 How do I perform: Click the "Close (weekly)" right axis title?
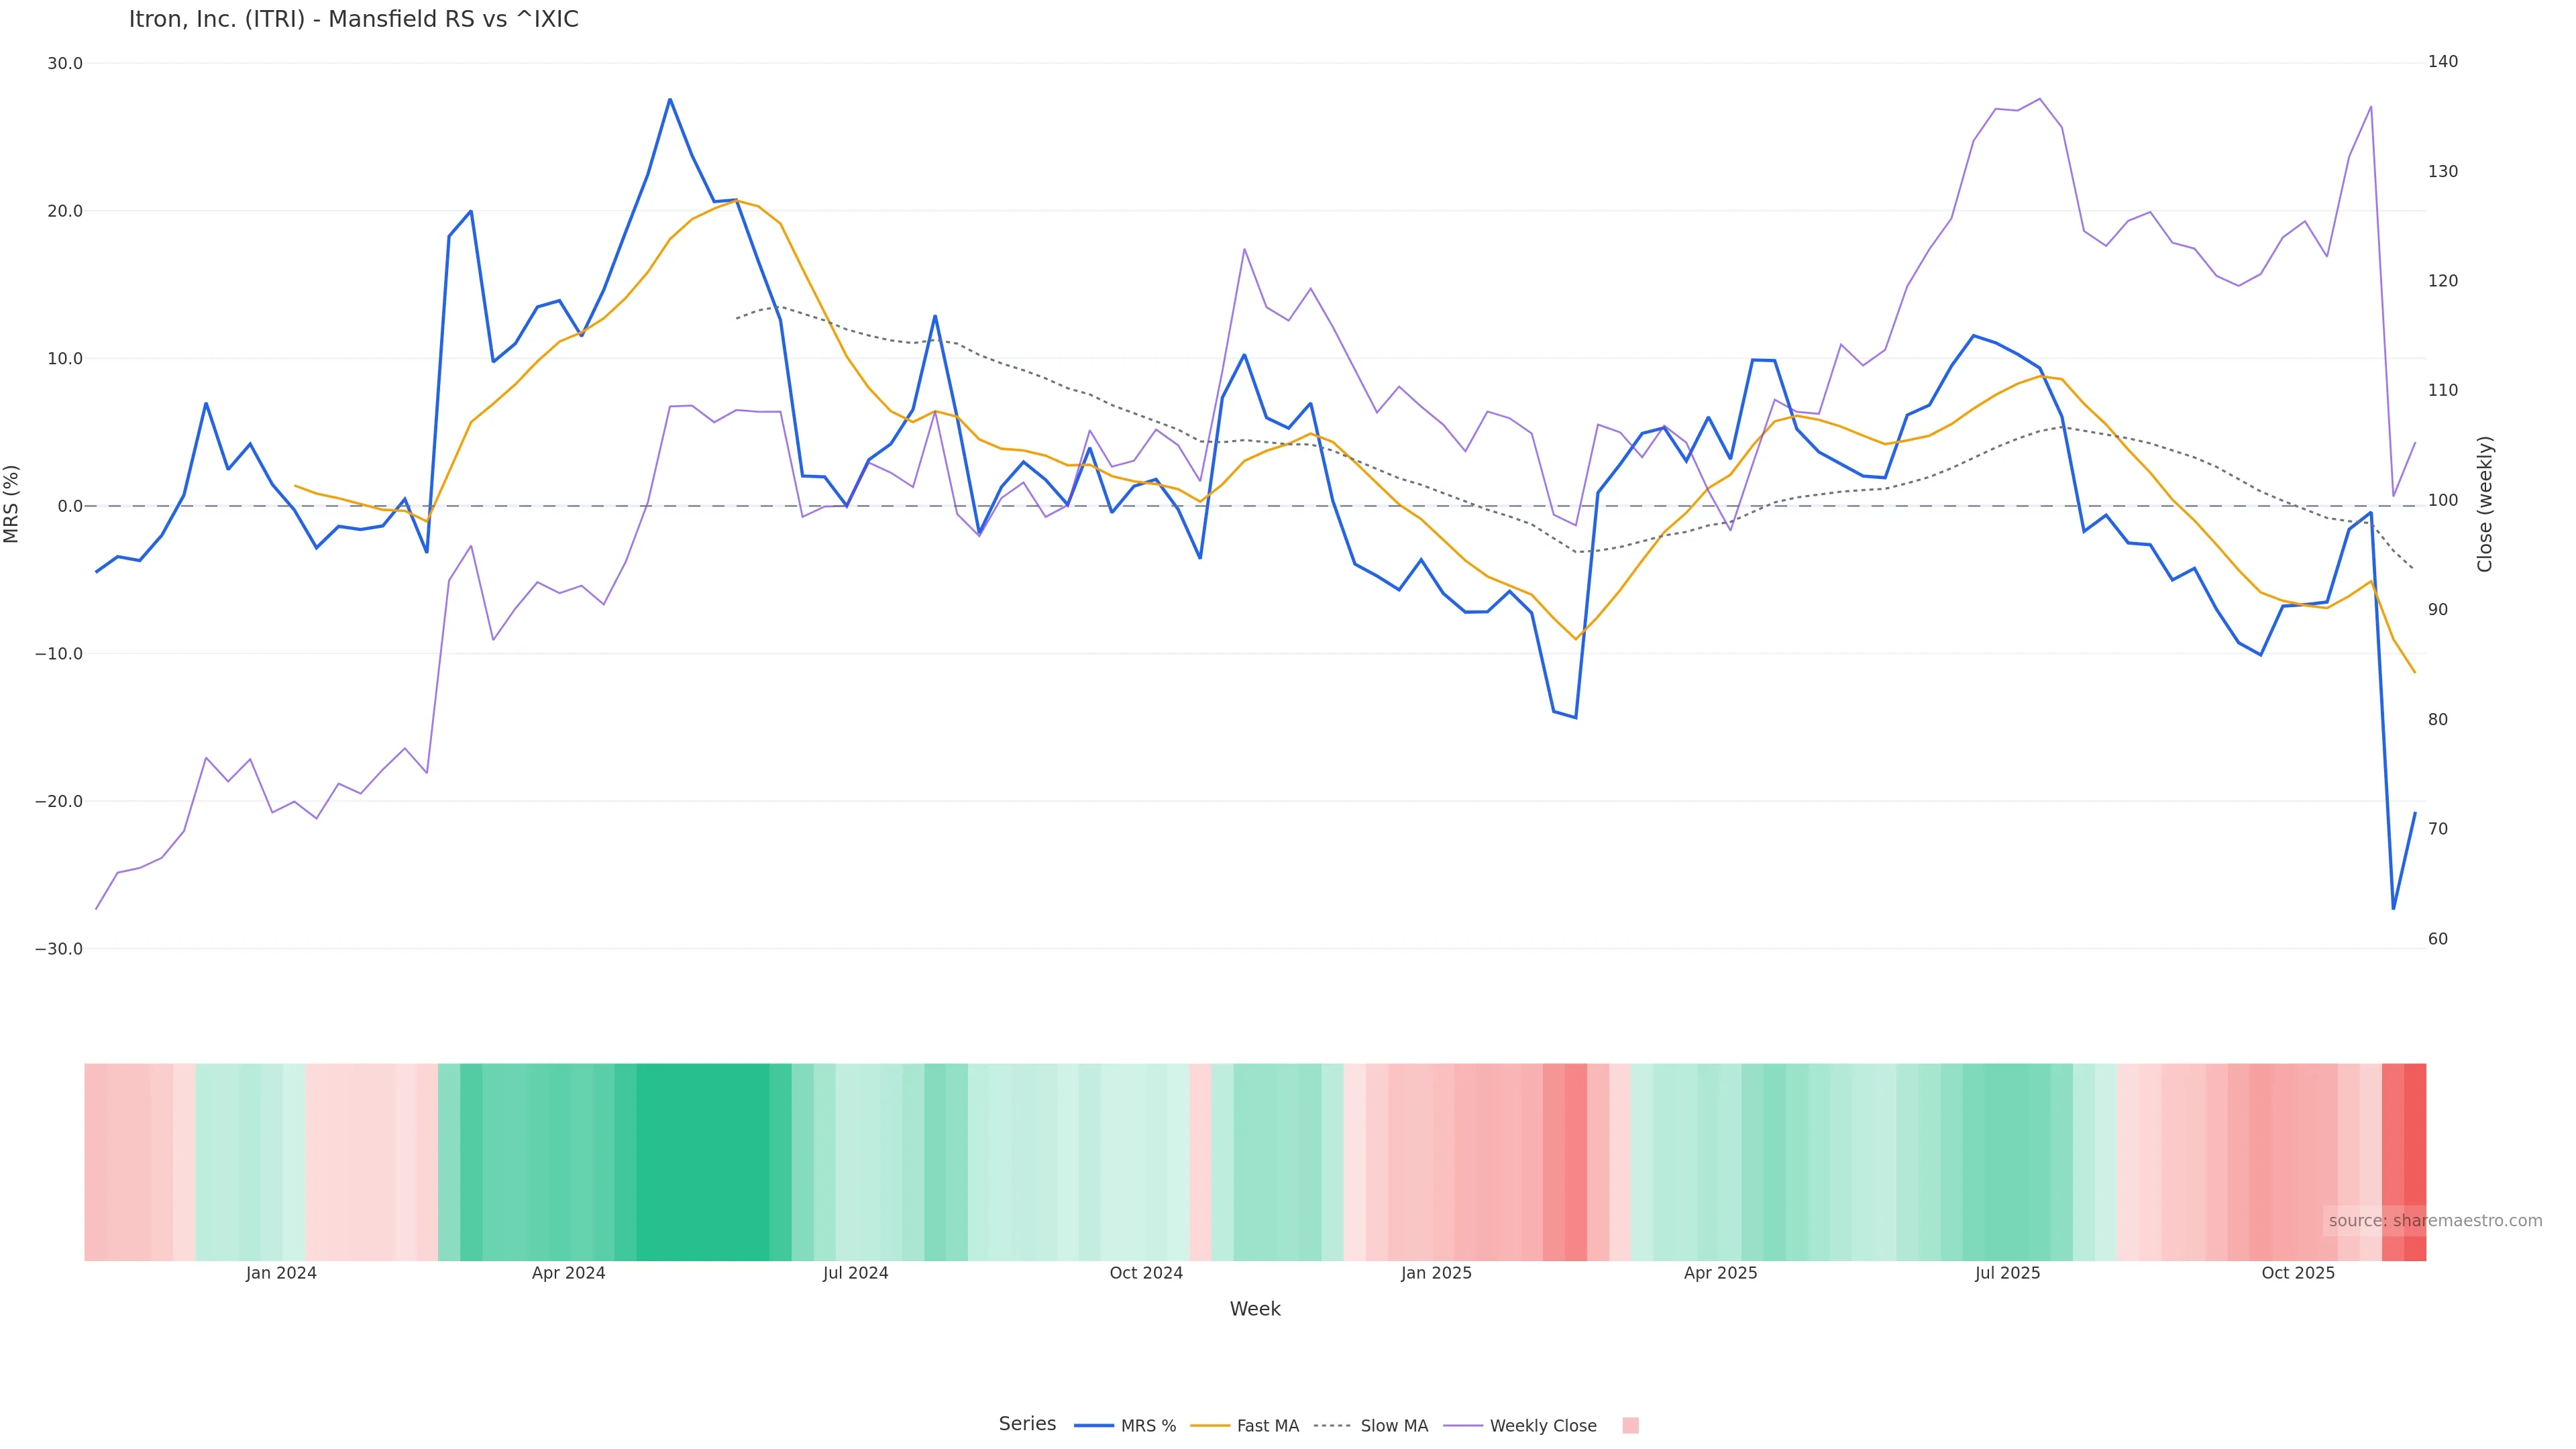(2485, 504)
